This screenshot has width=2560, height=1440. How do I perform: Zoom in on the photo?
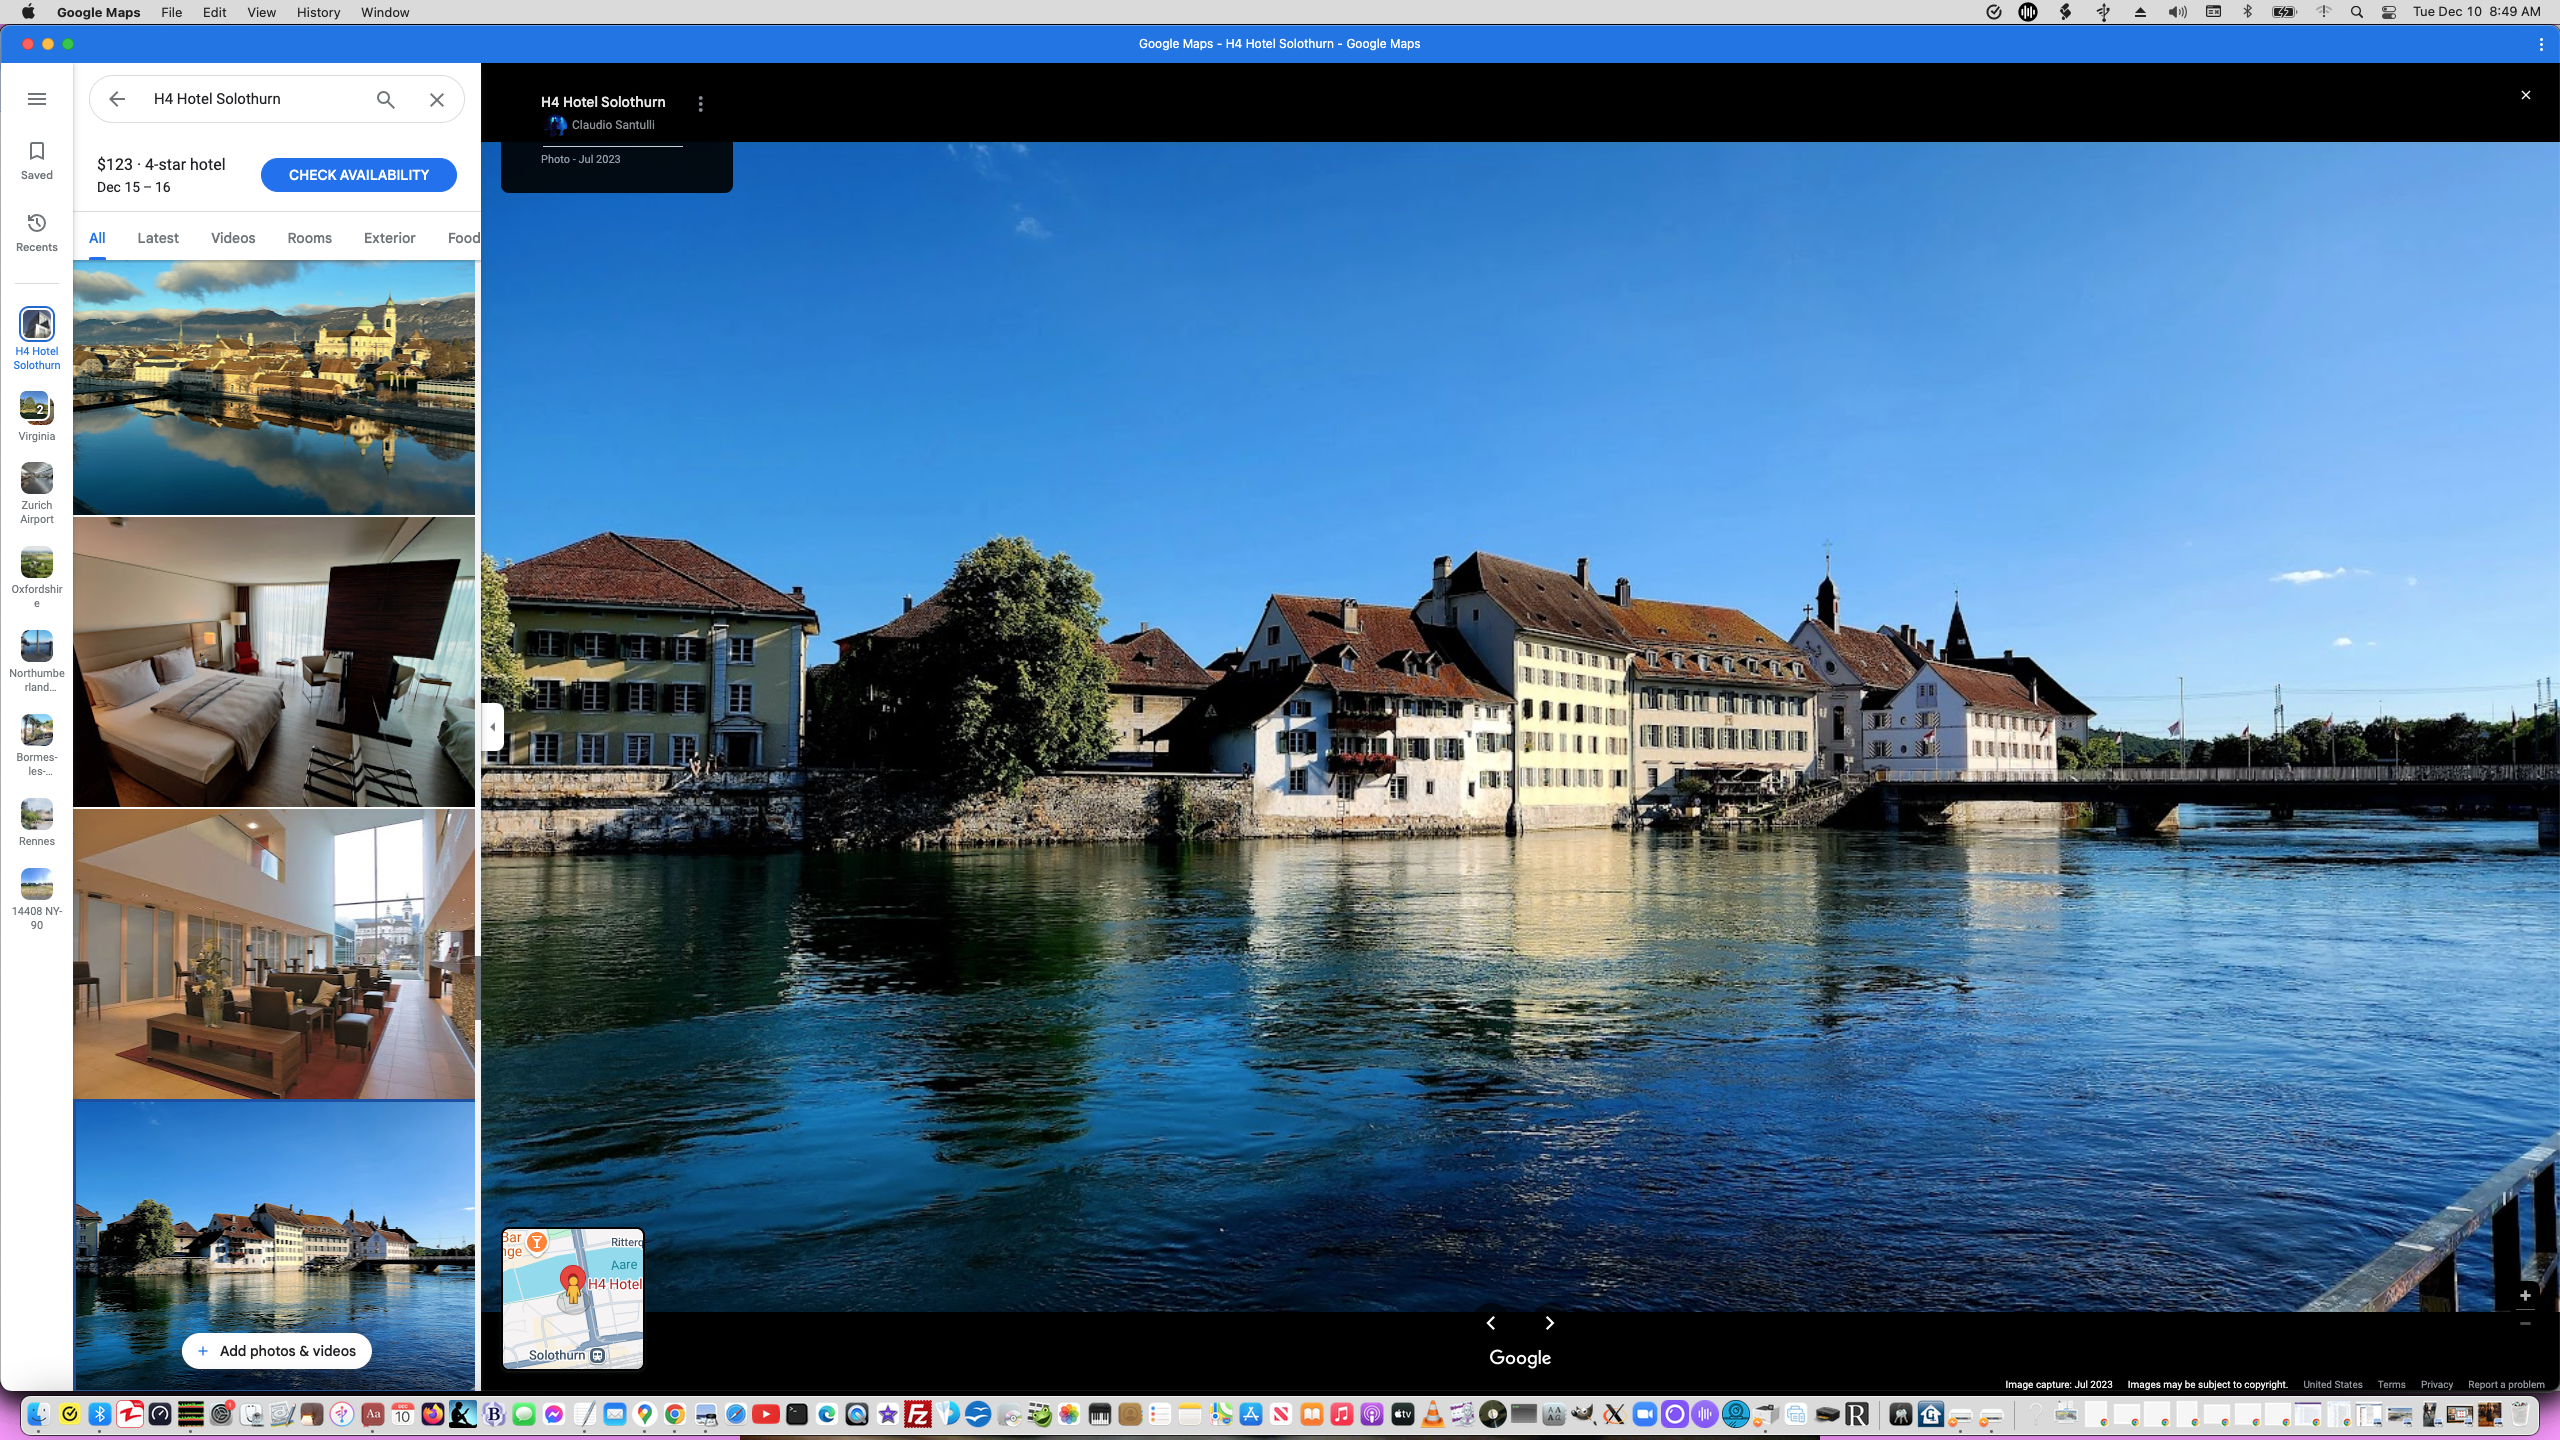[x=2524, y=1295]
